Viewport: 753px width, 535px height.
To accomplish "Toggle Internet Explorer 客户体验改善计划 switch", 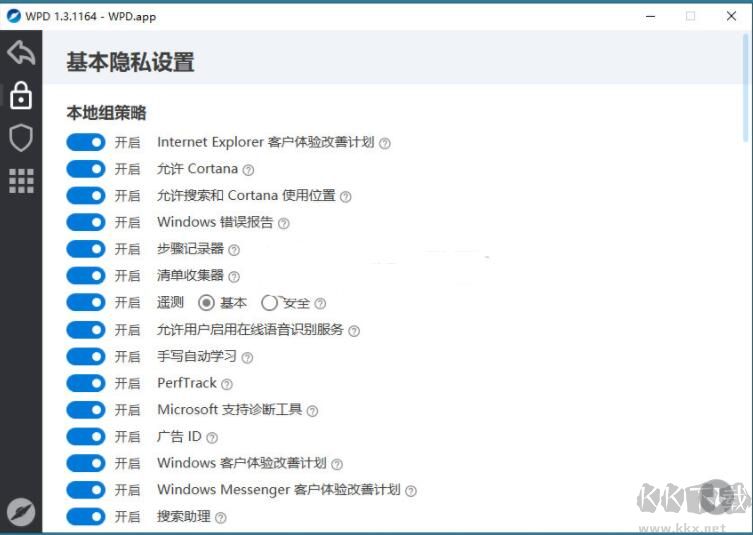I will click(85, 142).
